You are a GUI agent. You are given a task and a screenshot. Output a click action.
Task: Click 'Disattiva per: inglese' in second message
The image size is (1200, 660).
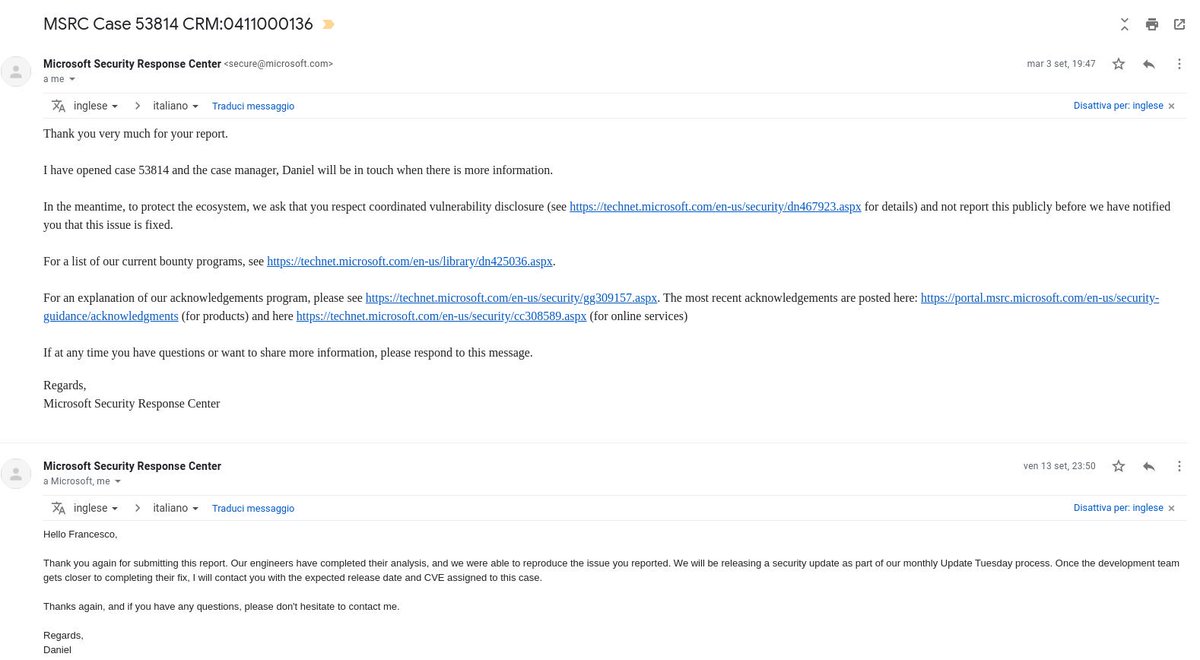[x=1118, y=508]
